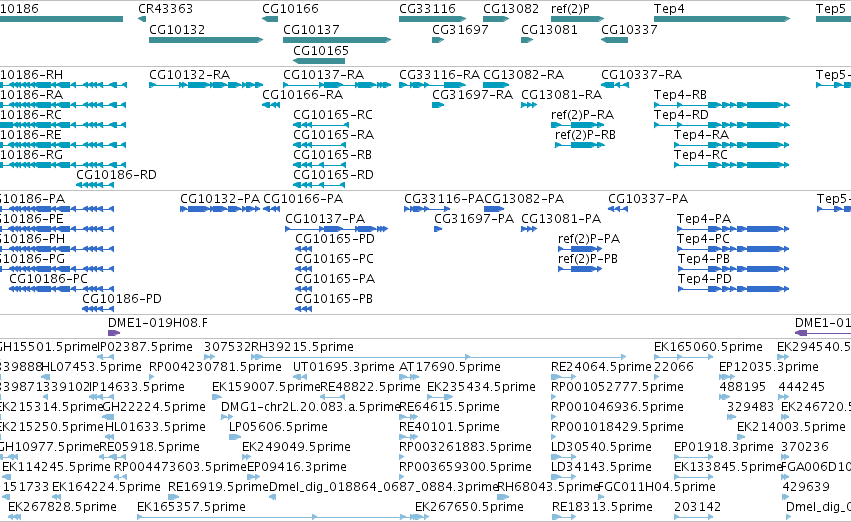Click protein Tep4-PD
The width and height of the screenshot is (851, 522).
pos(704,279)
